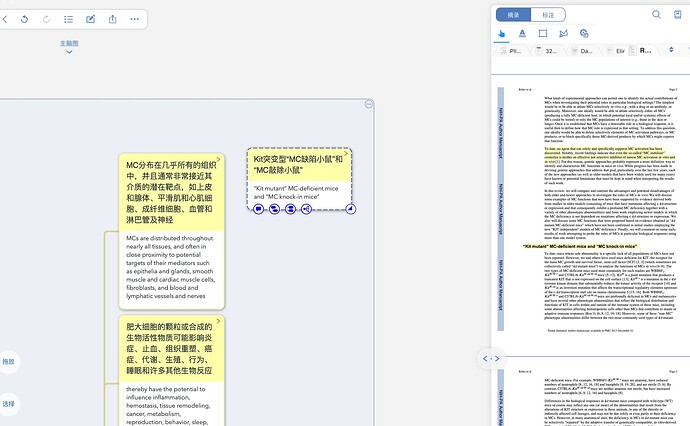Click the corner resize handle on Kit card
The width and height of the screenshot is (690, 426).
[351, 209]
